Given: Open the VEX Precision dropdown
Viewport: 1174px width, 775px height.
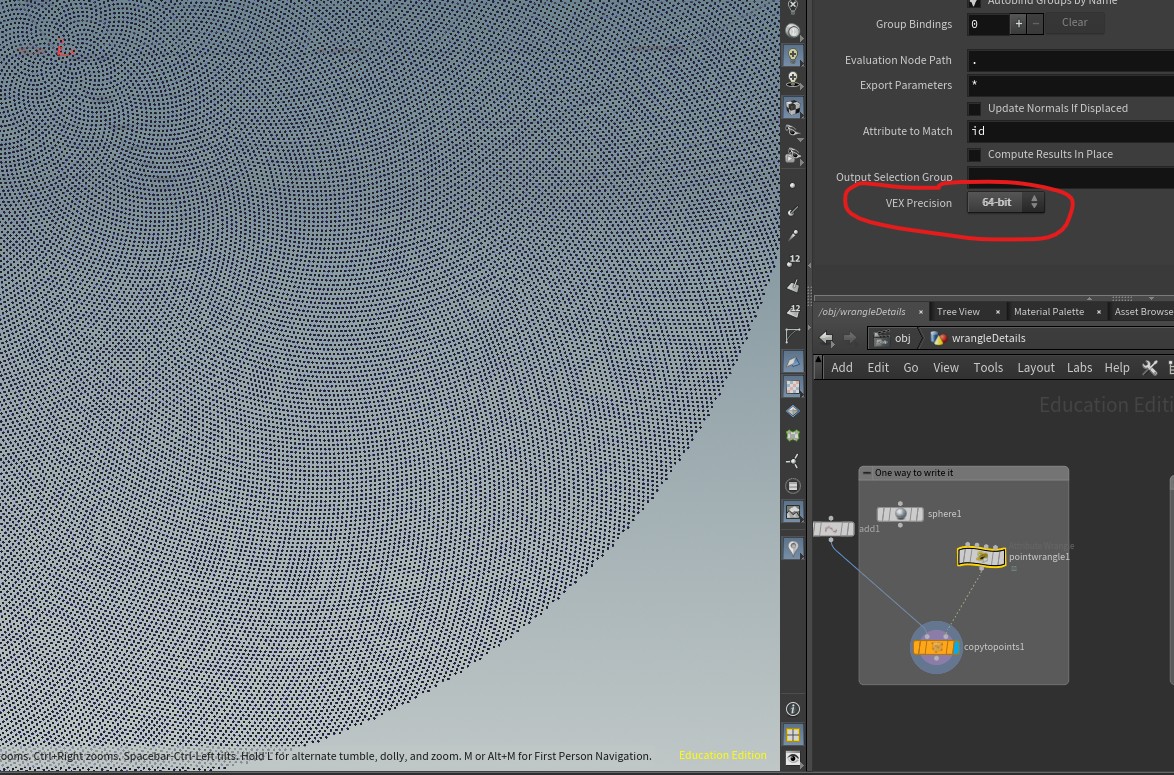Looking at the screenshot, I should coord(1006,203).
